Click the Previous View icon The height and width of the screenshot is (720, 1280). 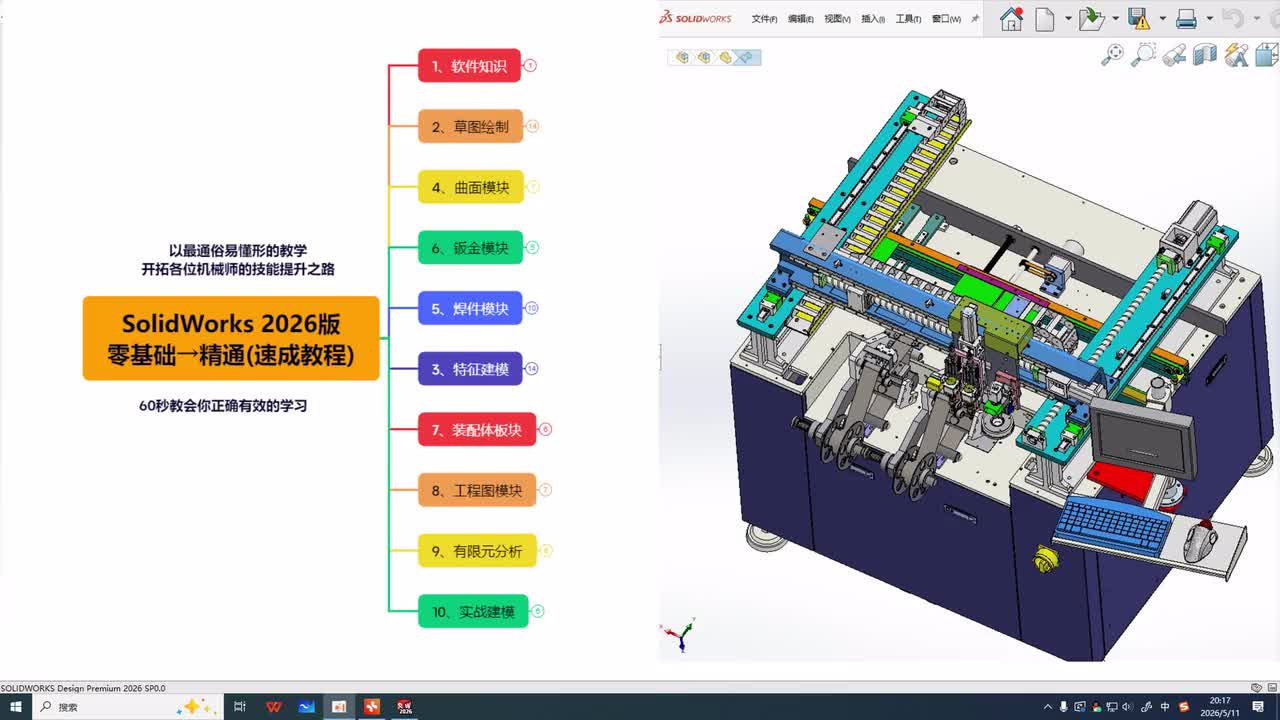1174,55
